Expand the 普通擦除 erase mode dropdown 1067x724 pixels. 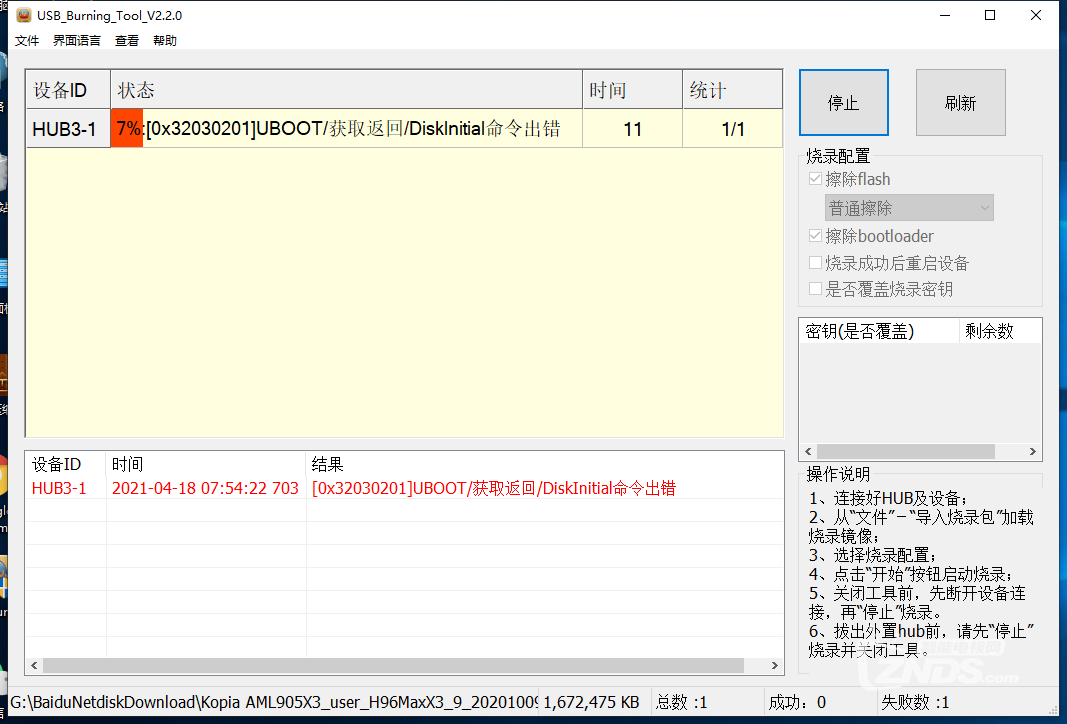(x=909, y=208)
